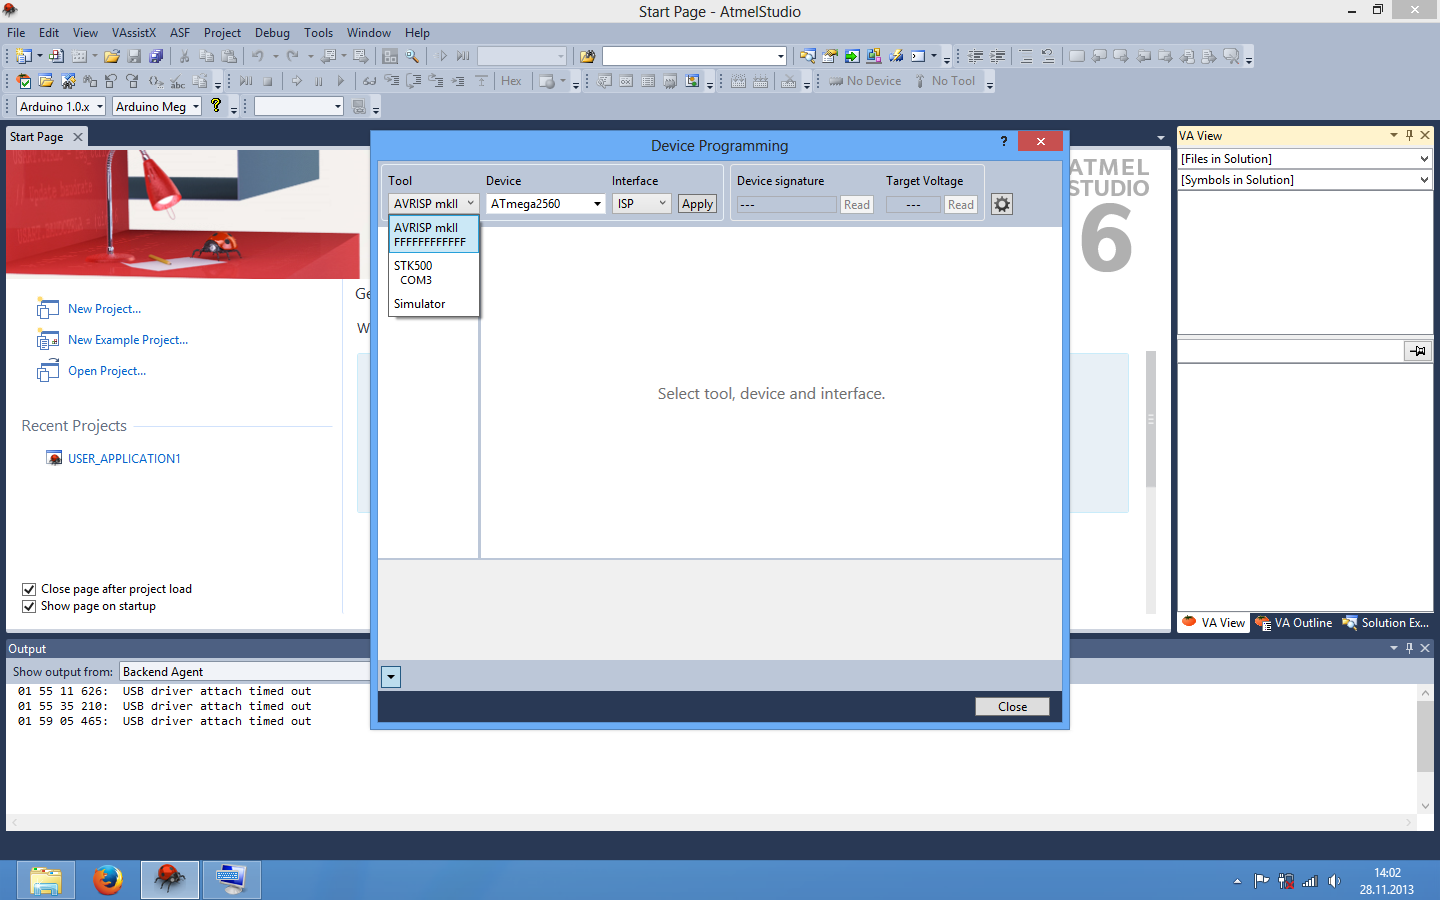Open the Arduino 1.0.x version dropdown

(x=61, y=106)
